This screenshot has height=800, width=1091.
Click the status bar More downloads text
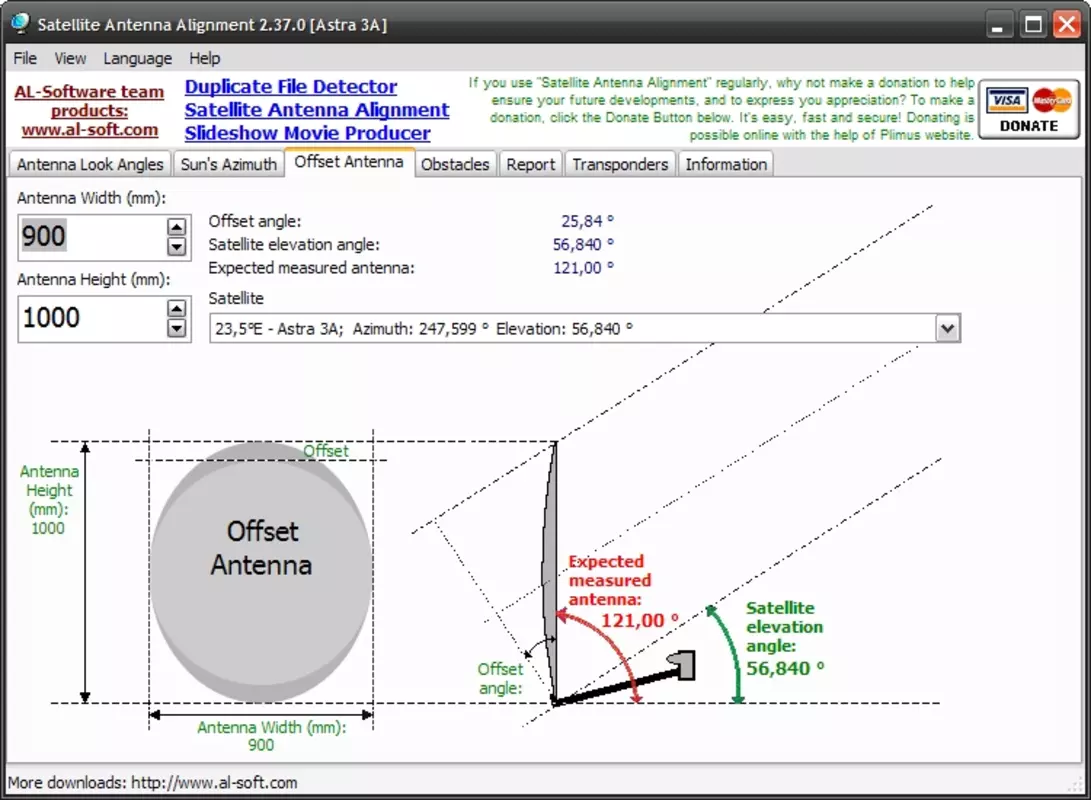pyautogui.click(x=152, y=783)
